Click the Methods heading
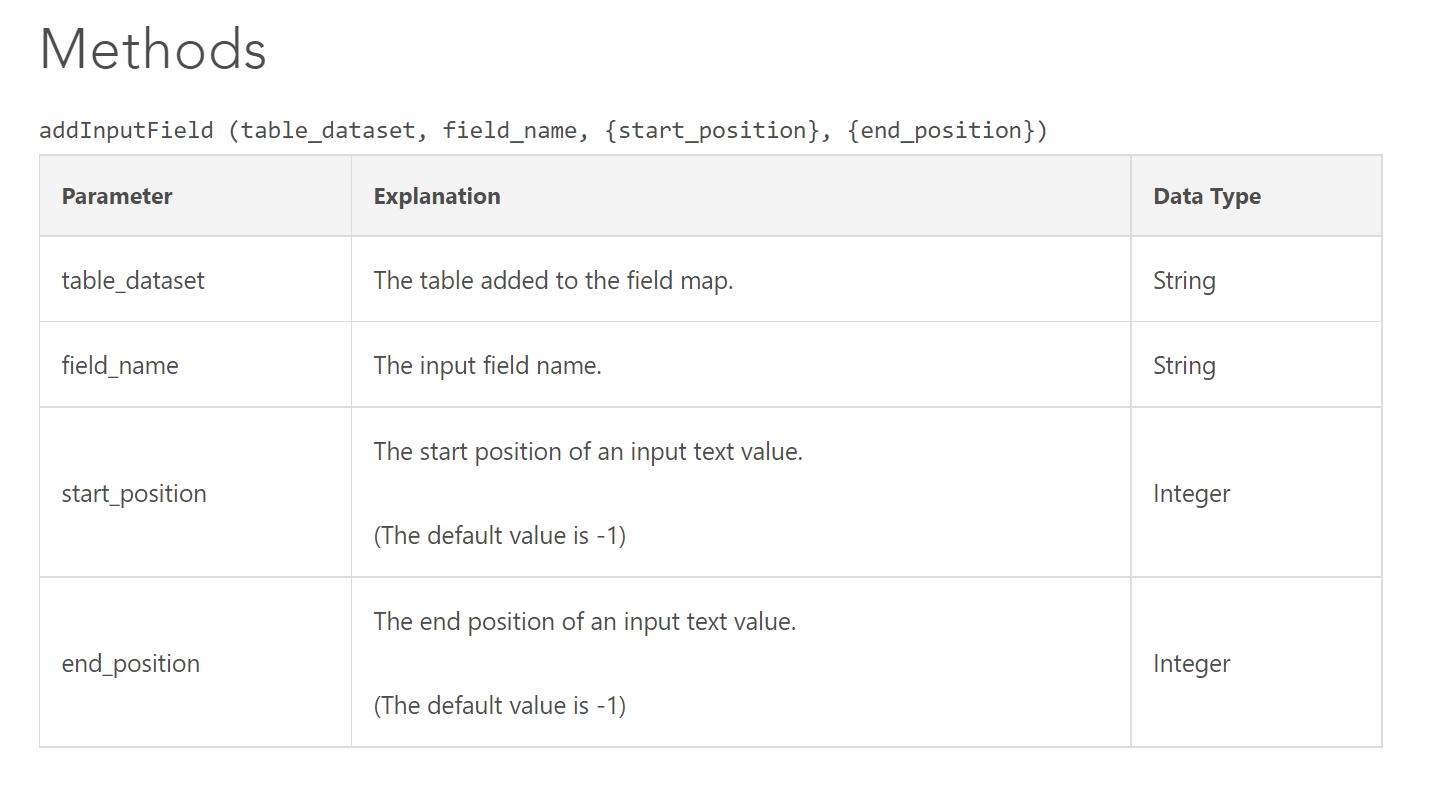1435x796 pixels. pyautogui.click(x=153, y=49)
